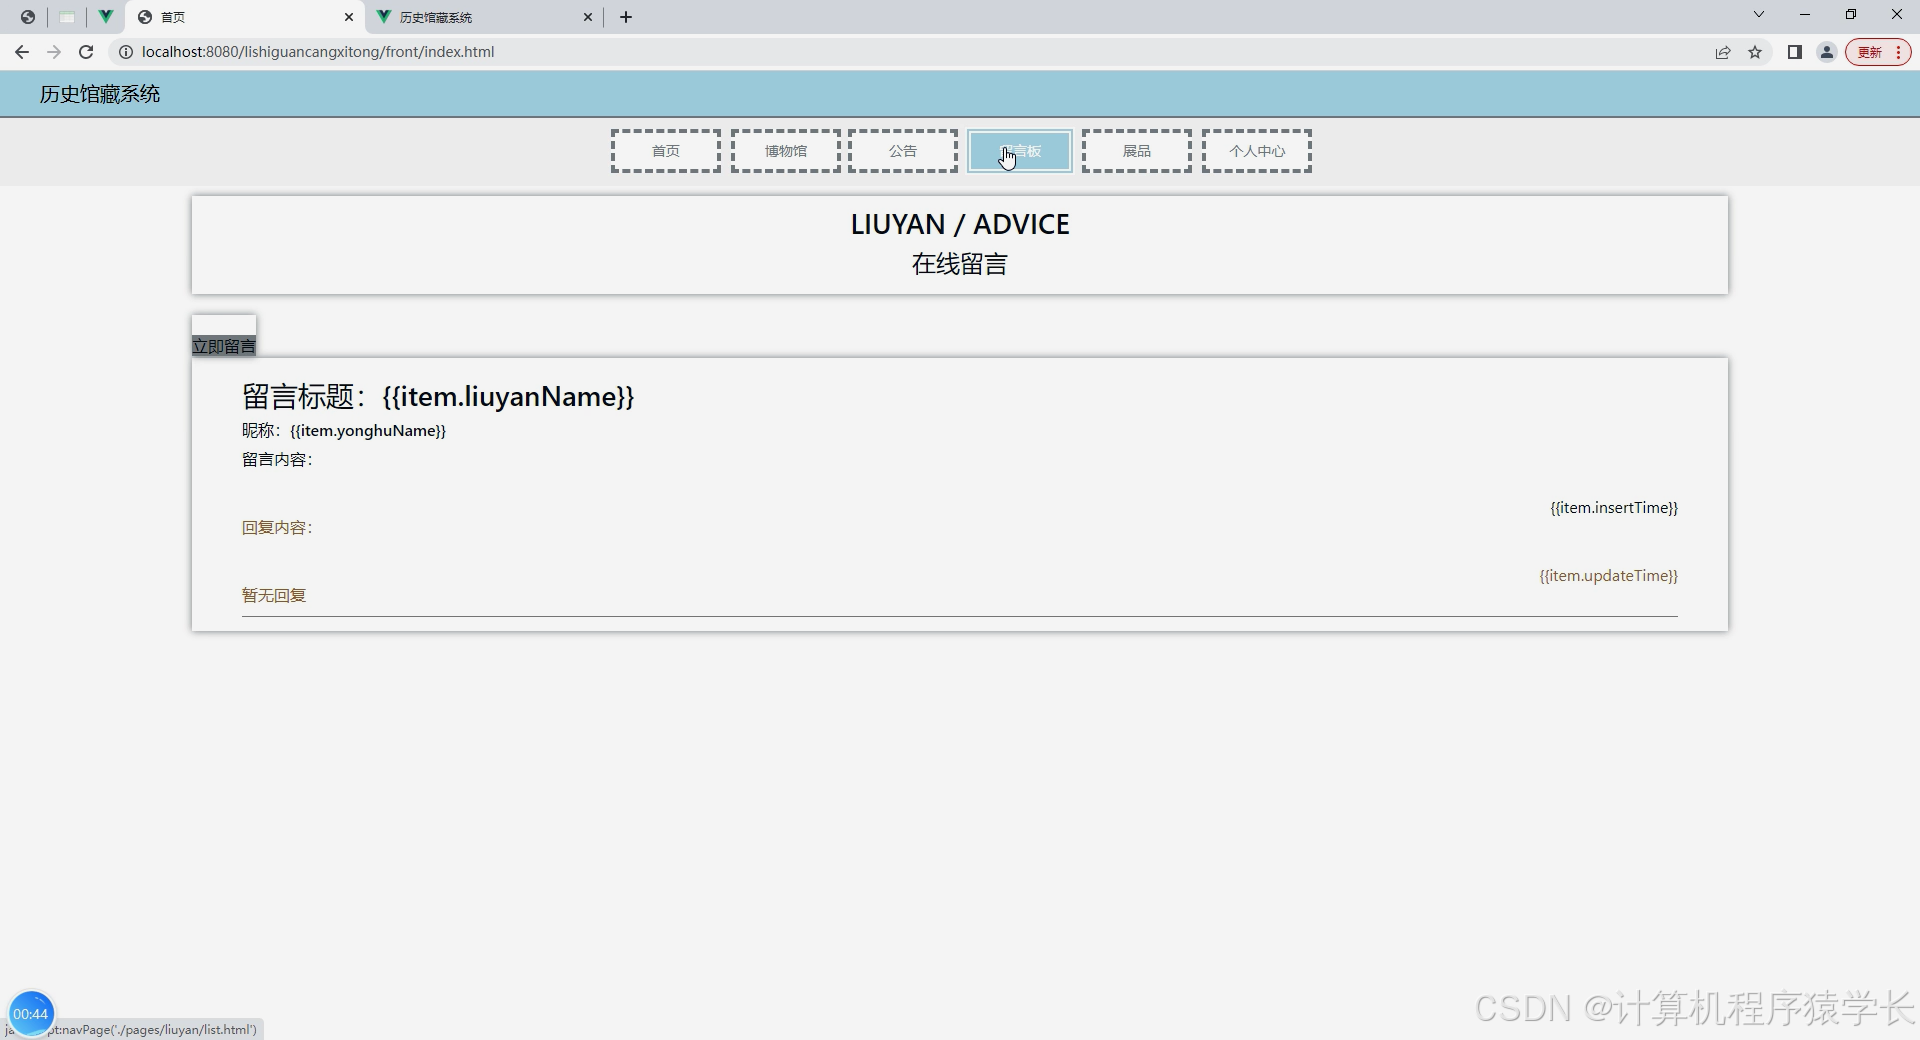Click the 在线留言 subtitle
Image resolution: width=1920 pixels, height=1040 pixels.
pos(960,264)
